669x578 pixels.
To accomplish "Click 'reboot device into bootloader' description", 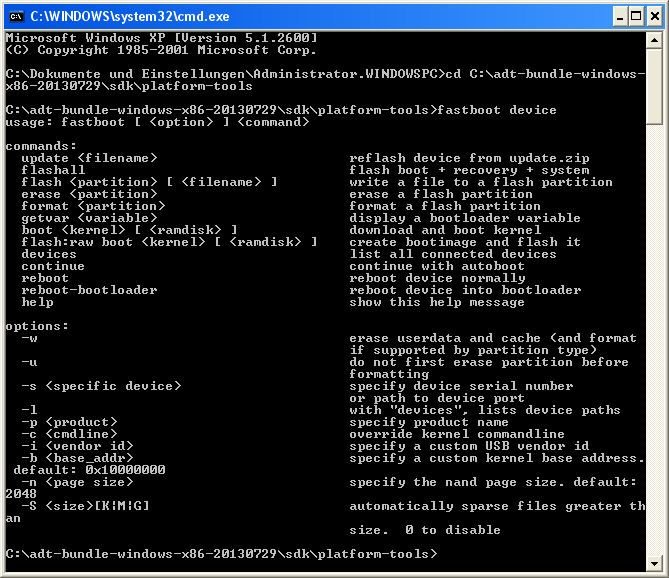I will coord(465,290).
